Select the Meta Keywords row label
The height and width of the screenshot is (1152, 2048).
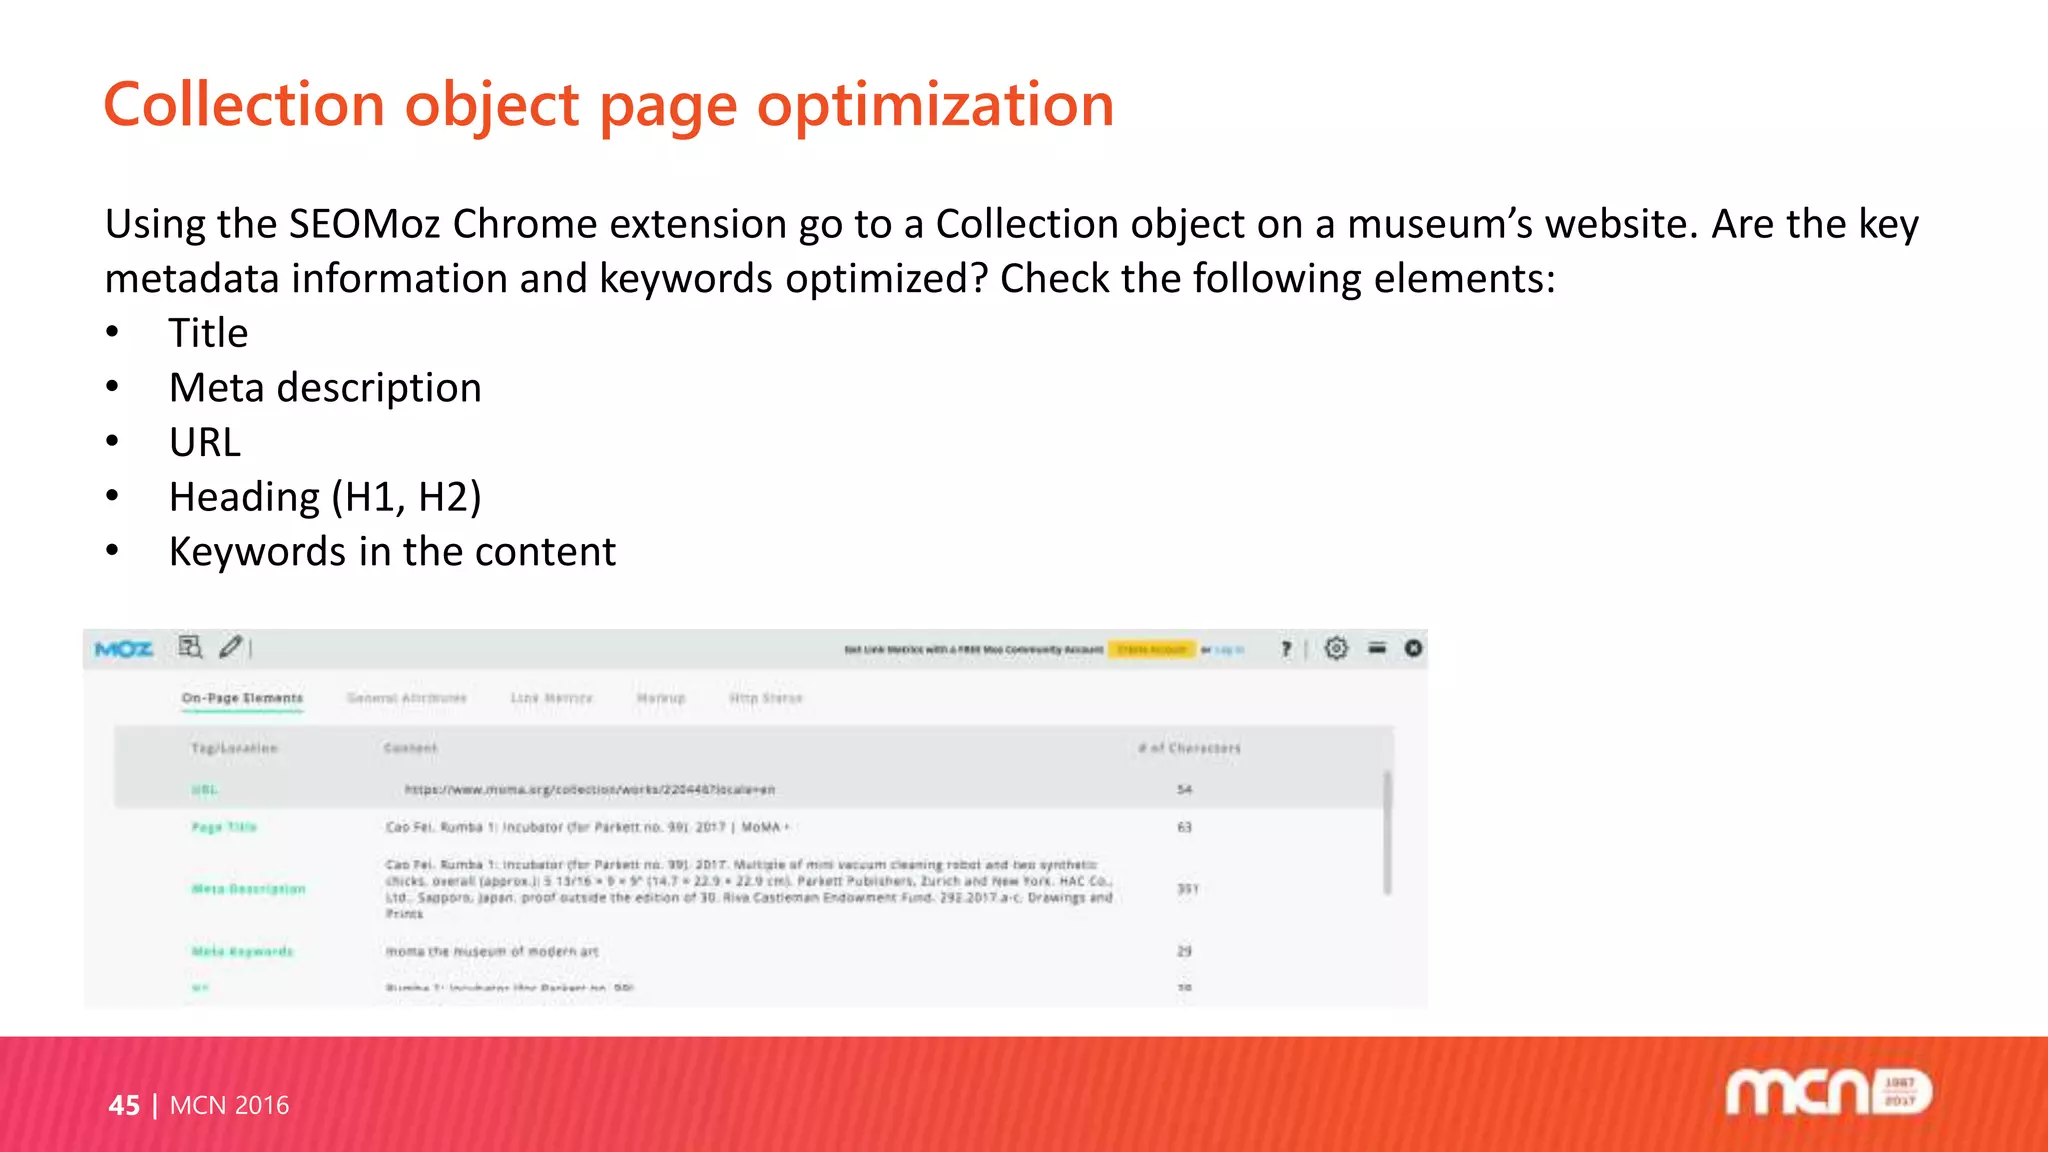242,951
